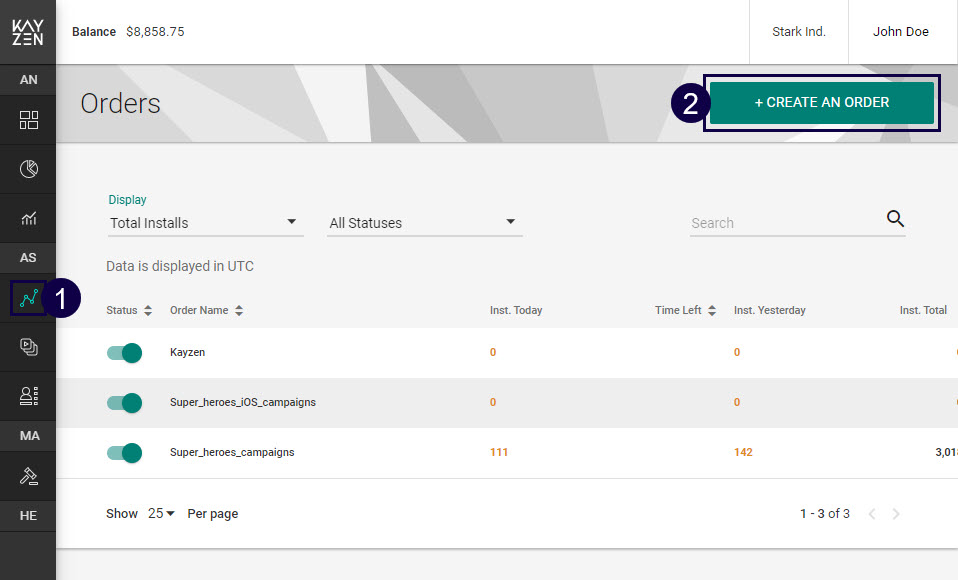Sort the table by Order Name
This screenshot has width=958, height=580.
[206, 311]
